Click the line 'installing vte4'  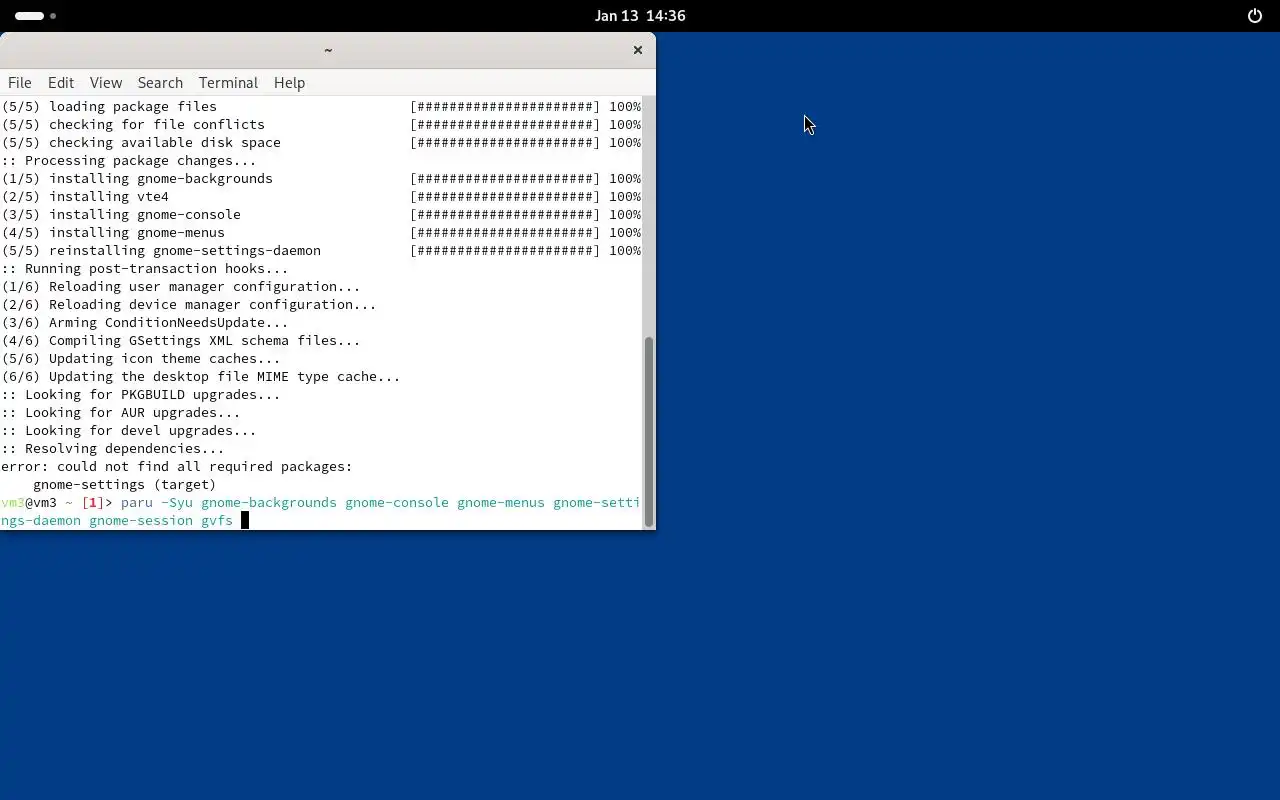321,197
